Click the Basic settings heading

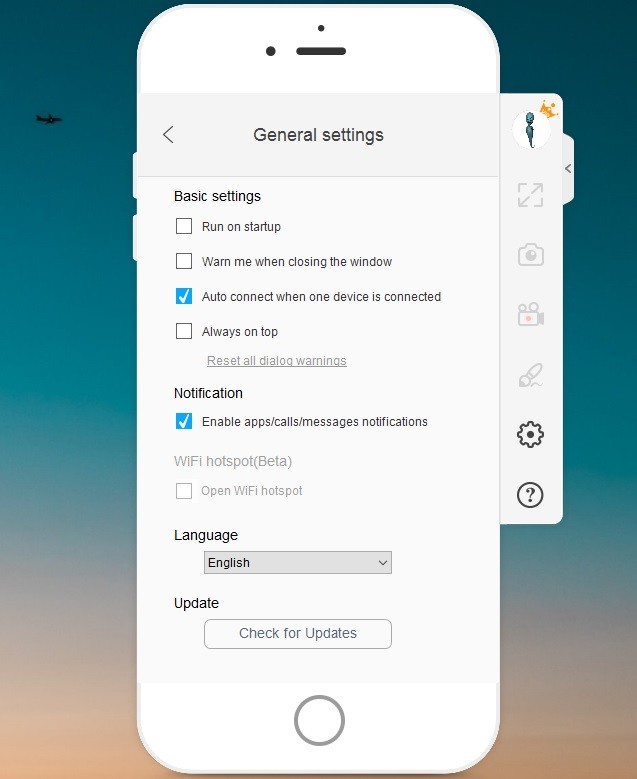pyautogui.click(x=217, y=196)
